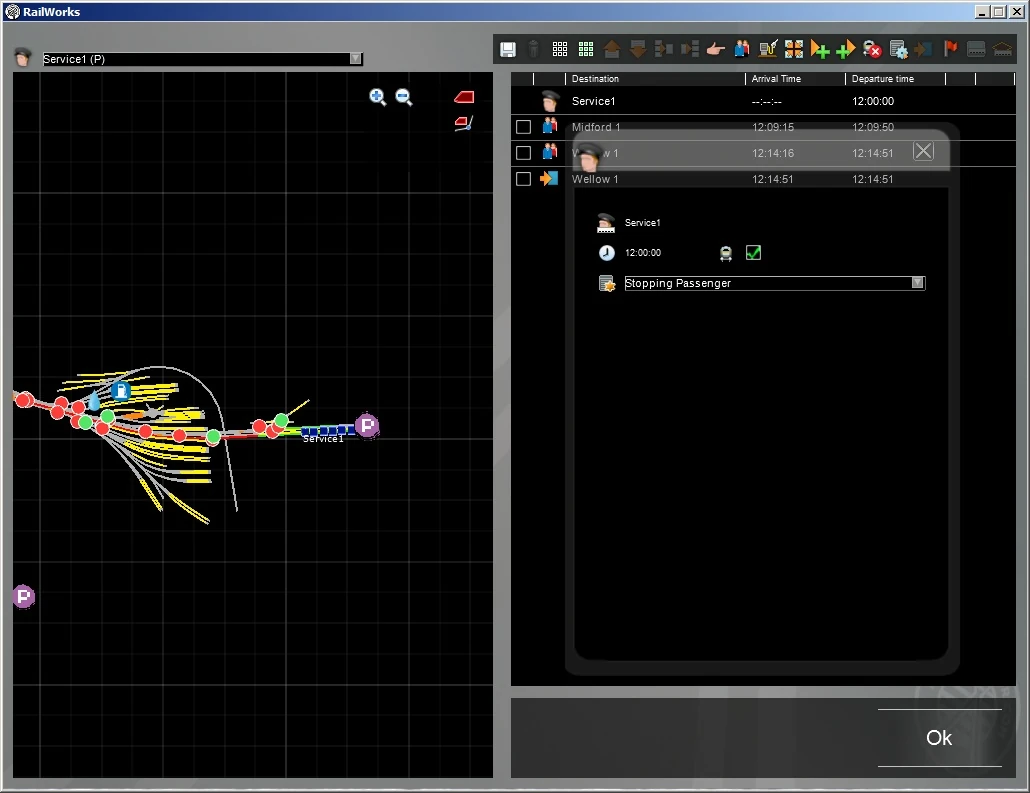The height and width of the screenshot is (793, 1030).
Task: Click the two passengers toolbar icon
Action: point(741,49)
